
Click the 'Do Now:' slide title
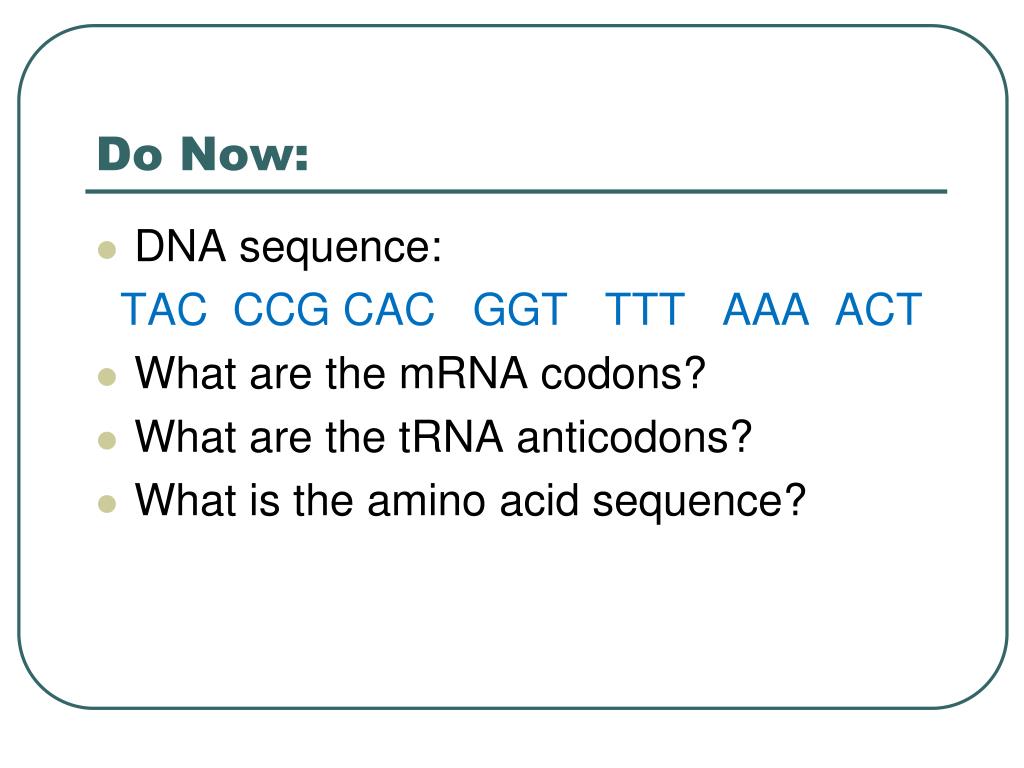pyautogui.click(x=202, y=154)
